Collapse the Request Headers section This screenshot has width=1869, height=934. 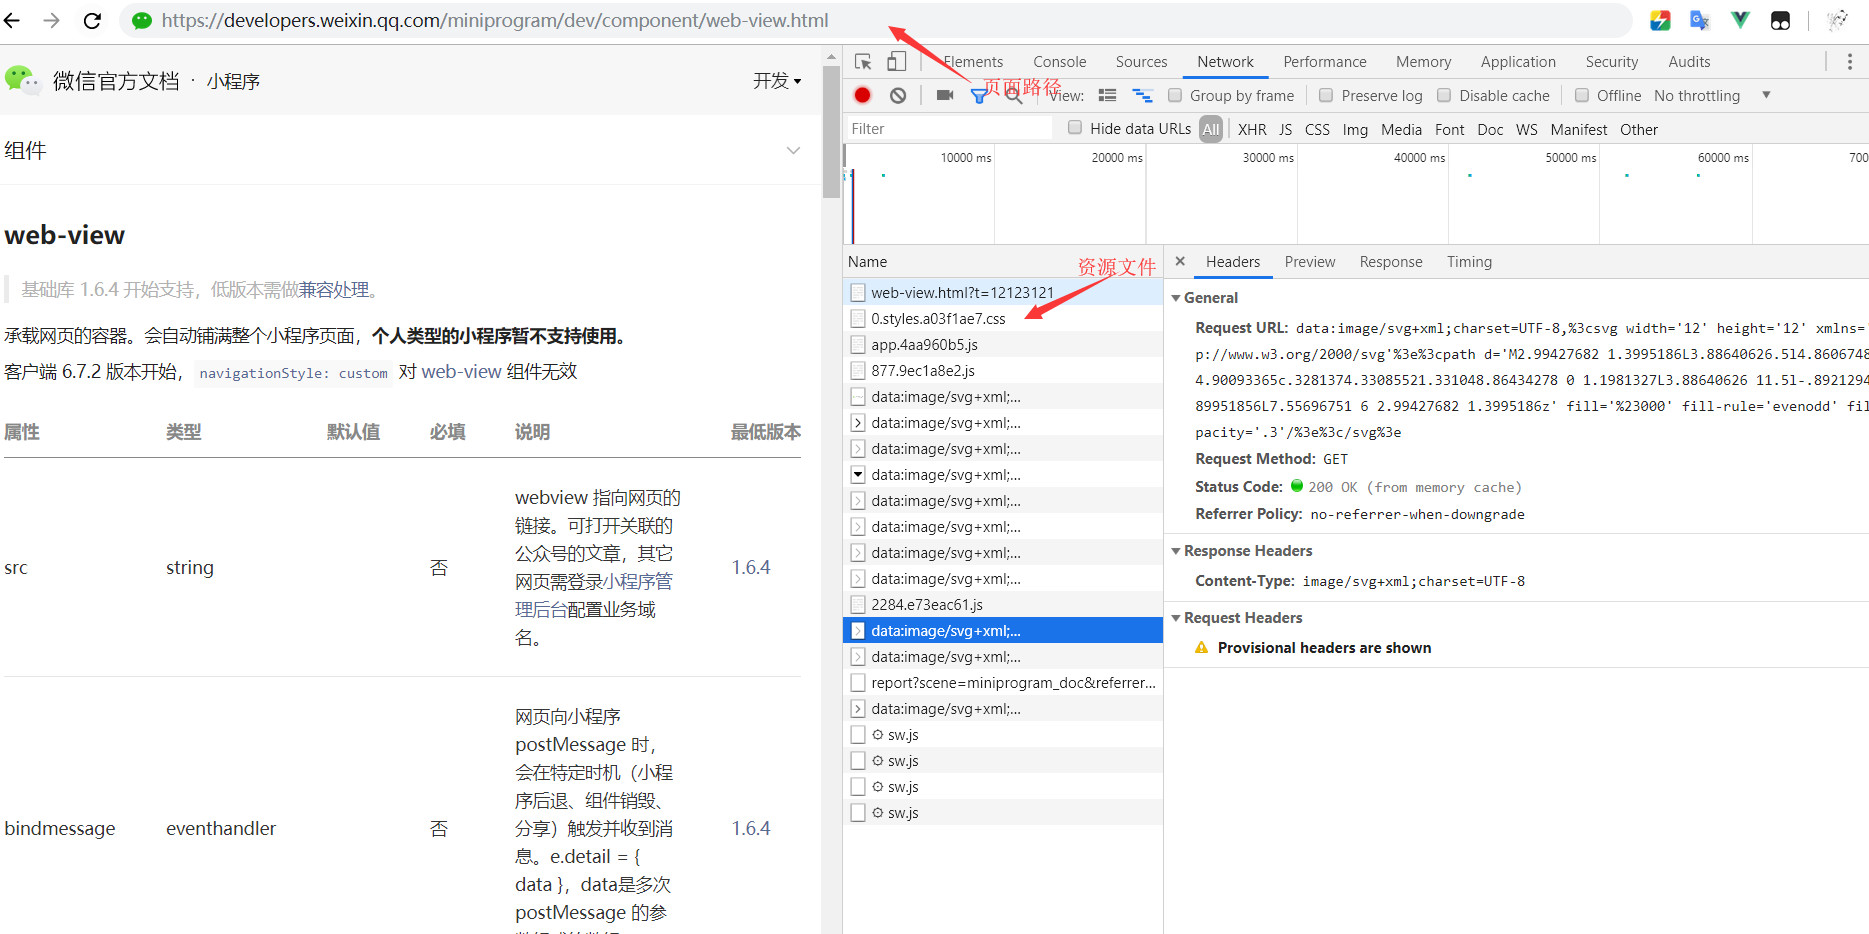click(1176, 618)
